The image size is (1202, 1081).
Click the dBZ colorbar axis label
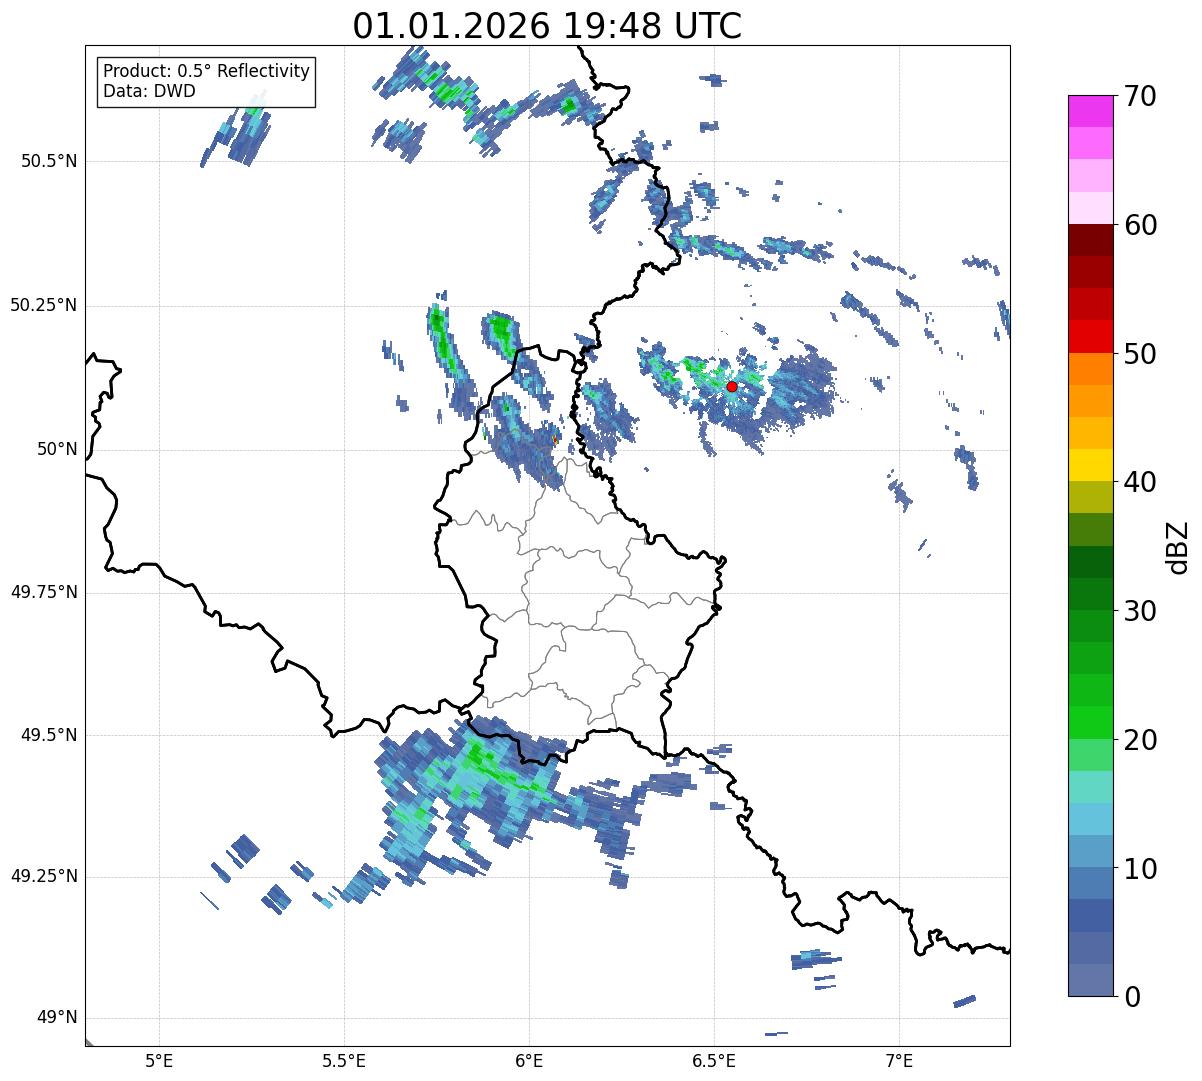tap(1178, 546)
